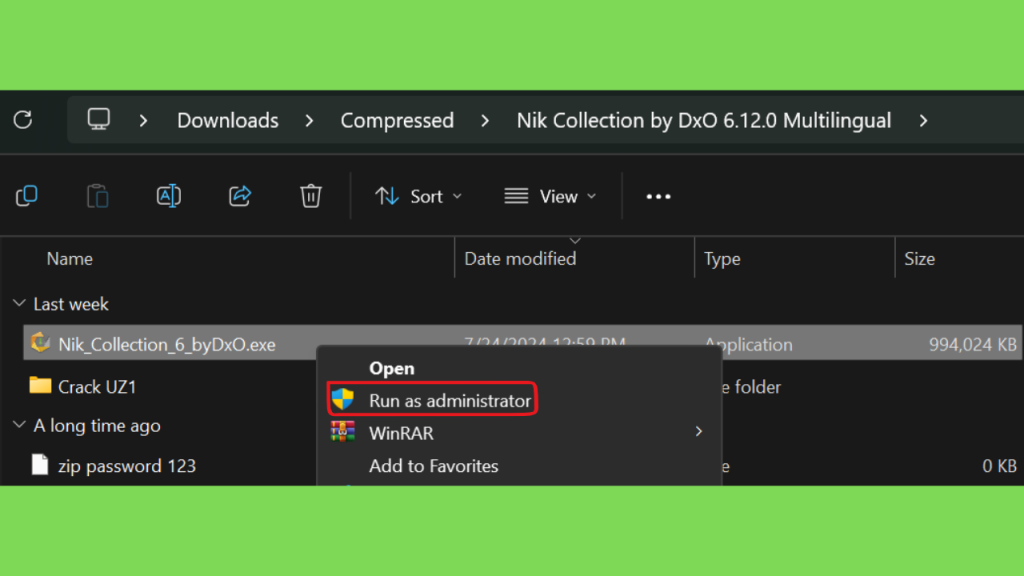Select the Nik_Collection_6_byDxO.exe file name

coord(167,344)
